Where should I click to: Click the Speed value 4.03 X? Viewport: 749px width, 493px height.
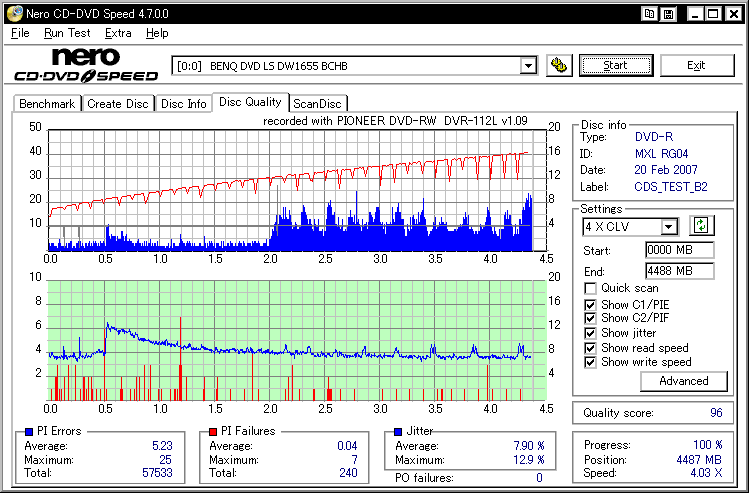point(706,473)
